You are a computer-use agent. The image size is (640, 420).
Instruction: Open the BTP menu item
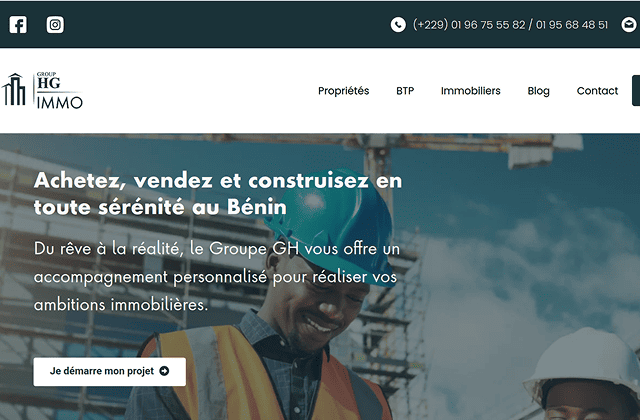click(405, 91)
